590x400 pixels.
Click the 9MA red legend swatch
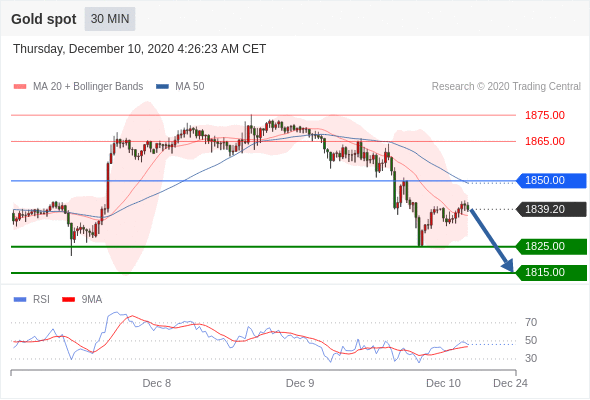coord(68,300)
